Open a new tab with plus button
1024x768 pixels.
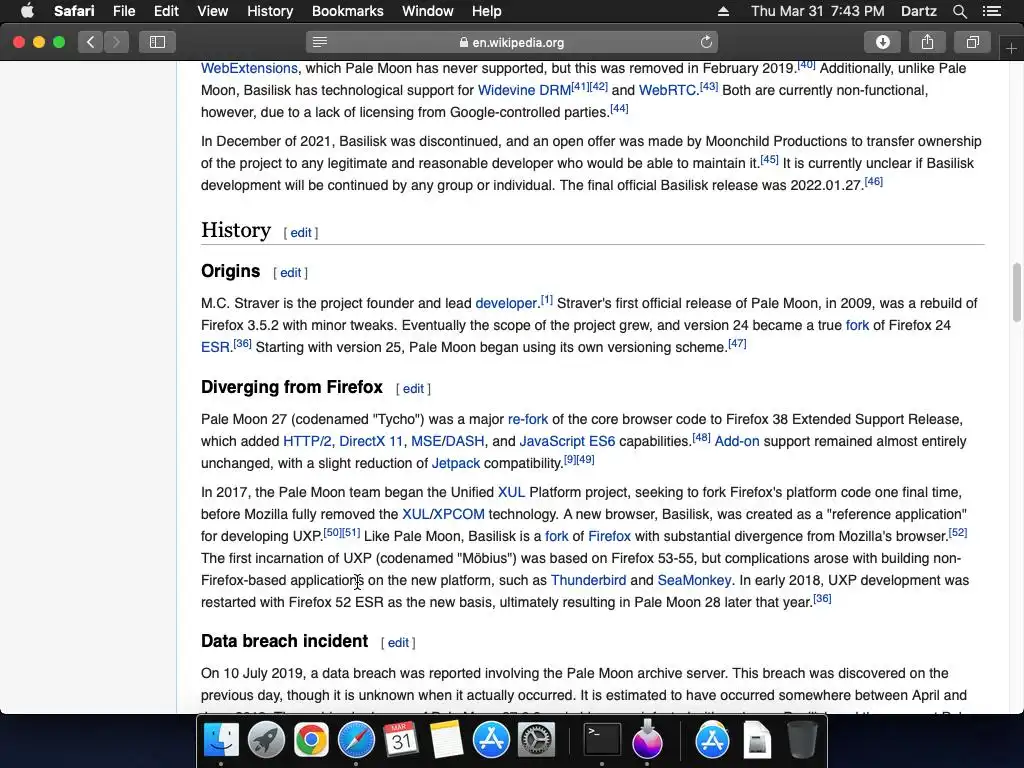(1011, 48)
